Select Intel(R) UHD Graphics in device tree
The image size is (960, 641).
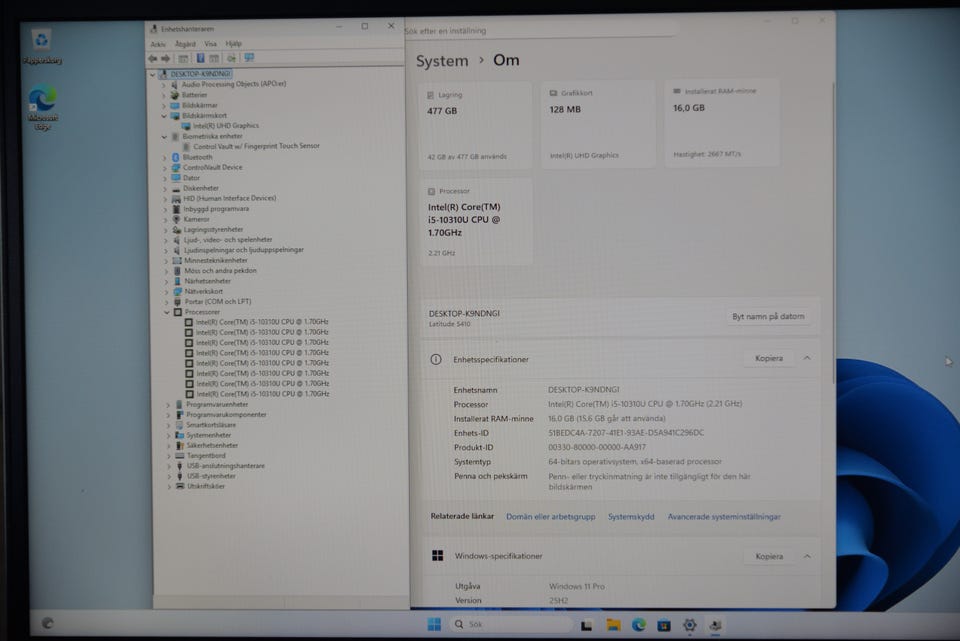pyautogui.click(x=225, y=126)
